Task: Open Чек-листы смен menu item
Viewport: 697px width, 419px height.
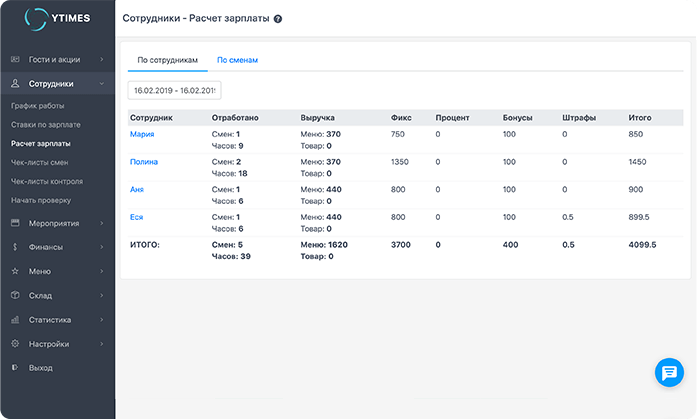Action: (x=42, y=163)
